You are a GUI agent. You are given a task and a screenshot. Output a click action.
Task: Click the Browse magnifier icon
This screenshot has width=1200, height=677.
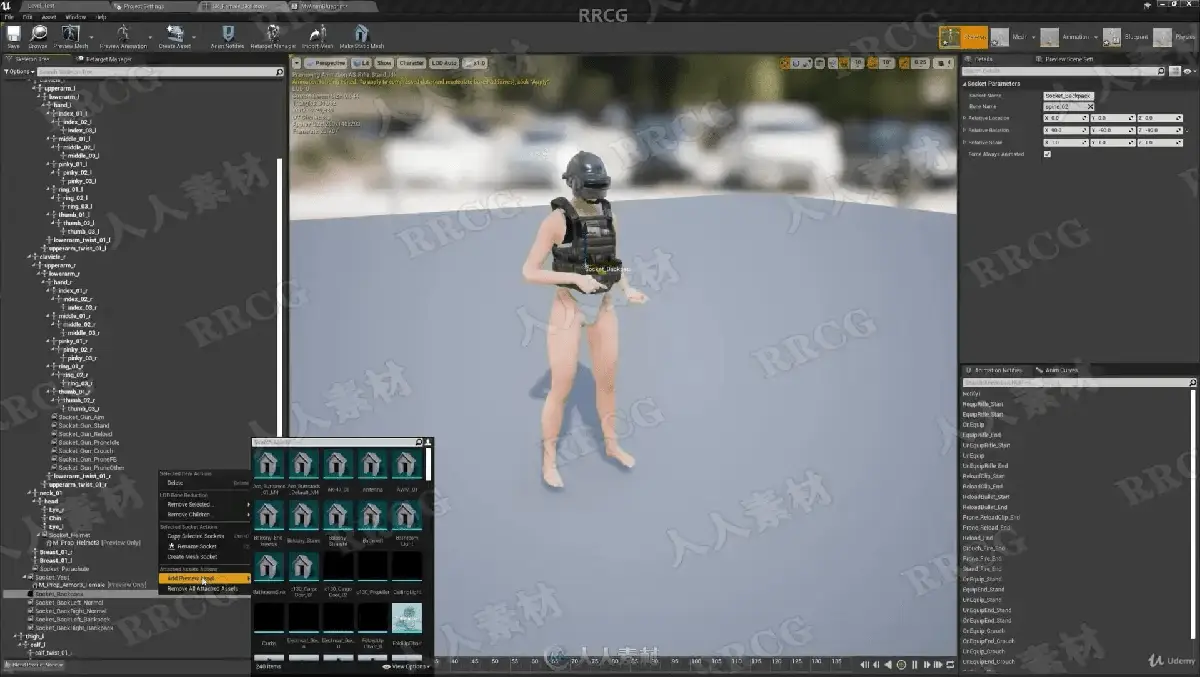[x=39, y=36]
